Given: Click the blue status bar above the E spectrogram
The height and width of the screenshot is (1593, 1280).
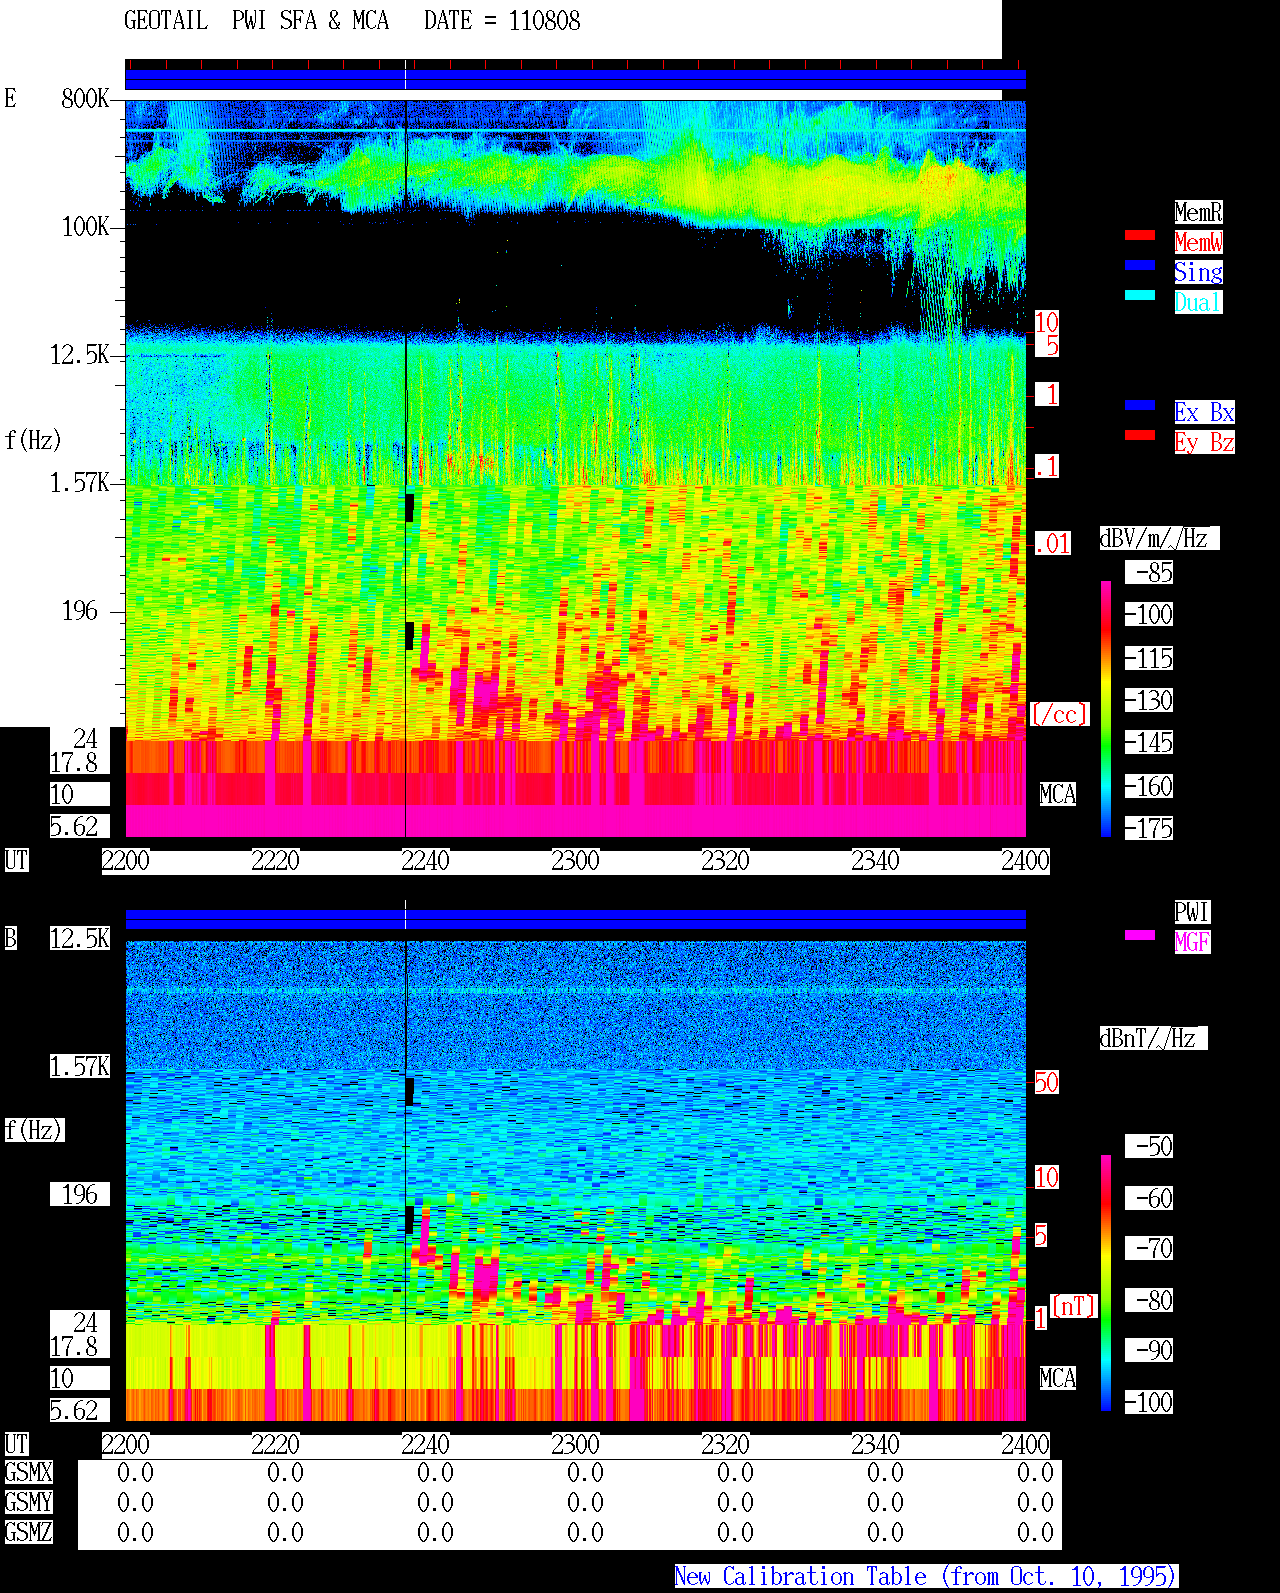Looking at the screenshot, I should pos(575,80).
